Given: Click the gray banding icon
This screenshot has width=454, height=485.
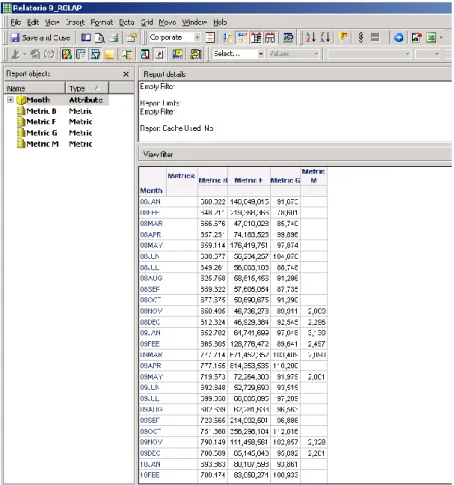Looking at the screenshot, I should pos(375,38).
